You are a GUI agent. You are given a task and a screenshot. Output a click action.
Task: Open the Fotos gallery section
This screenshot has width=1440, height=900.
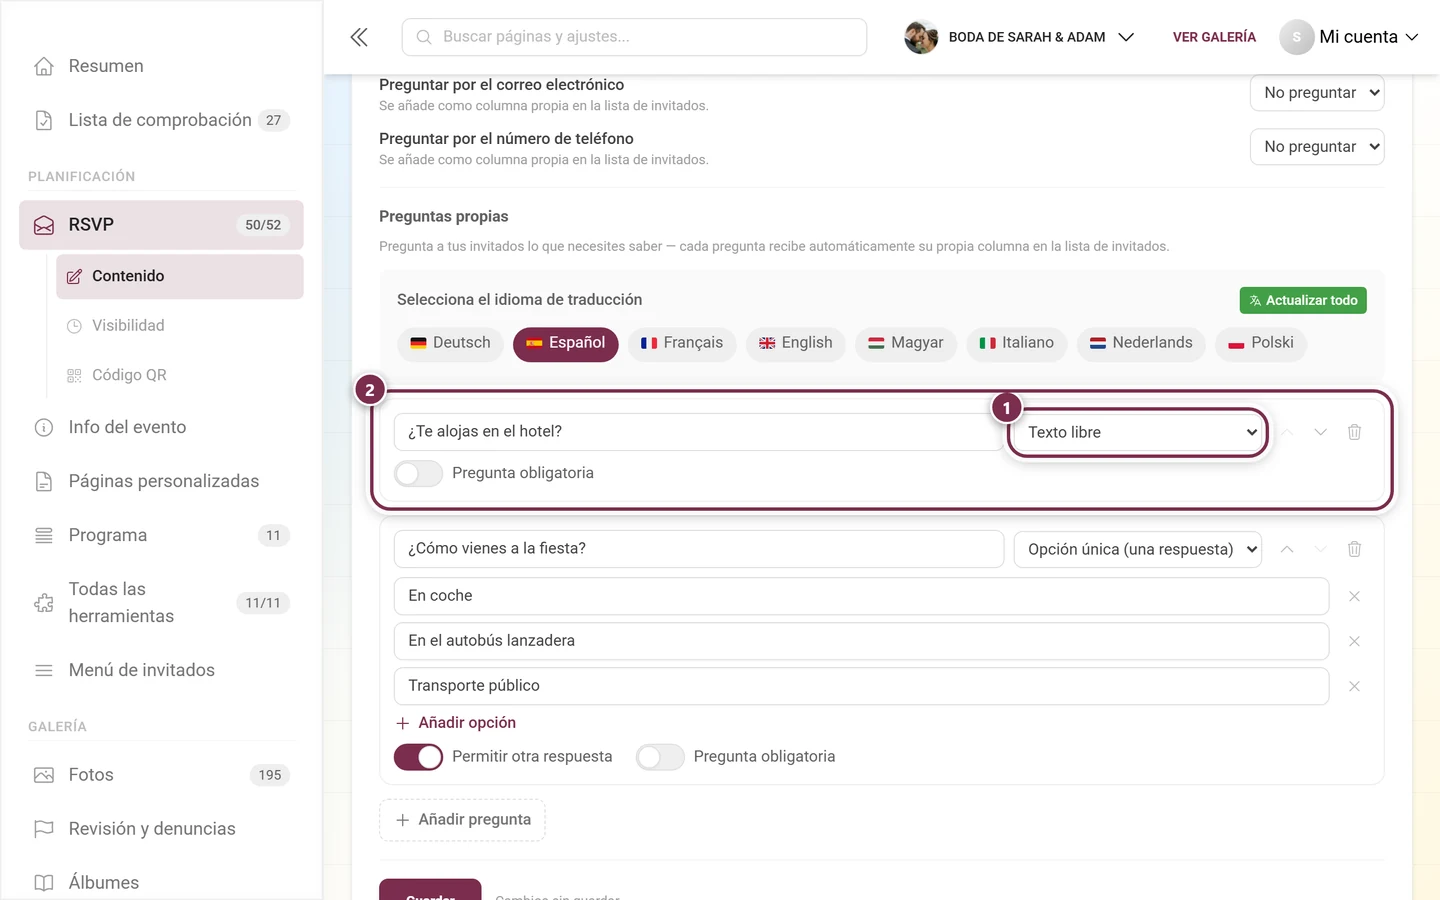point(91,775)
